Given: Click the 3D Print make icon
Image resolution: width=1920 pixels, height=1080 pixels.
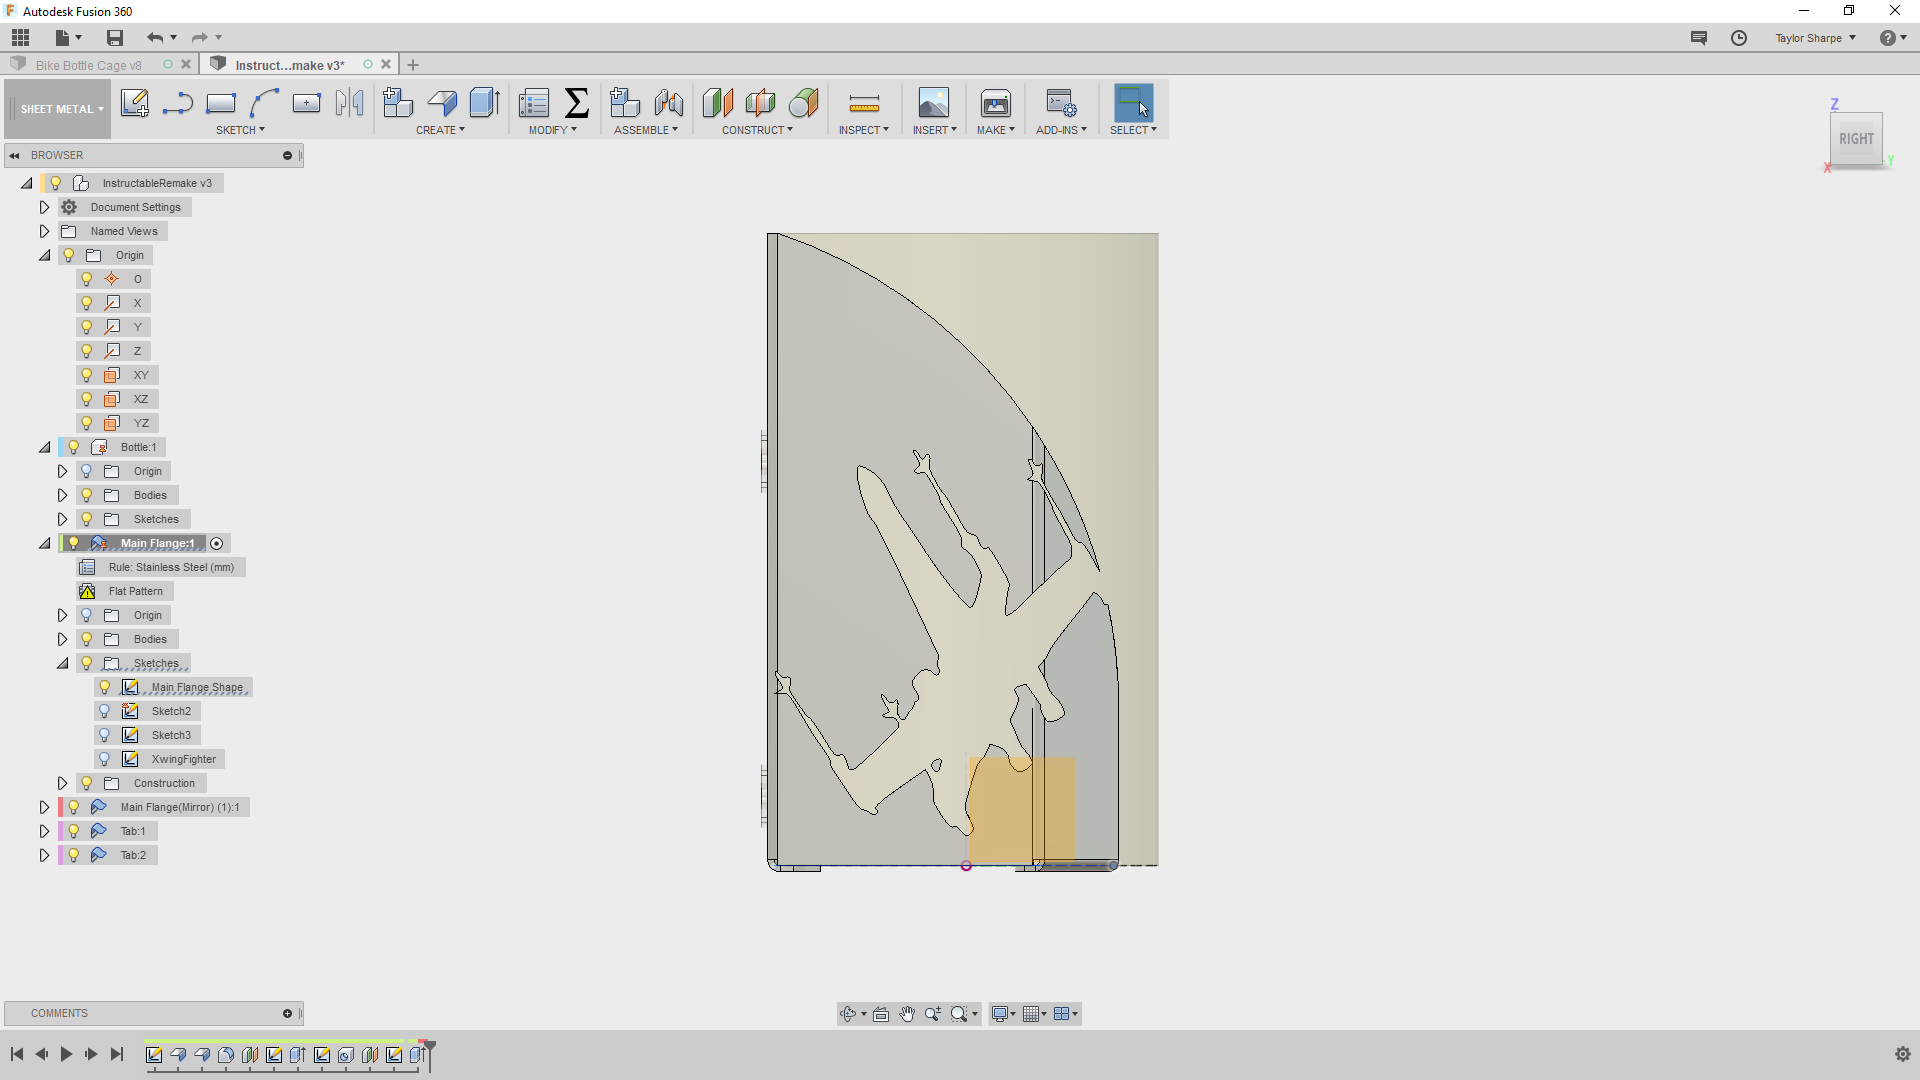Looking at the screenshot, I should tap(996, 103).
